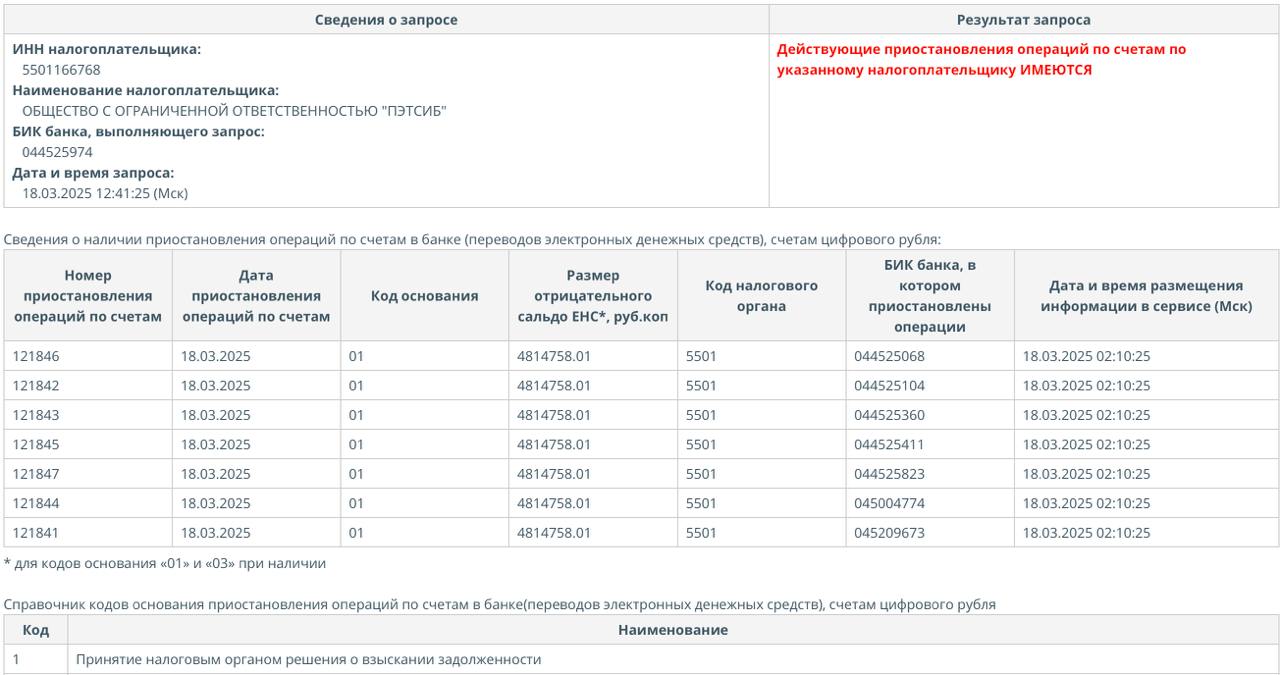
Task: Click "Код налогового органа" column header
Action: (x=761, y=296)
